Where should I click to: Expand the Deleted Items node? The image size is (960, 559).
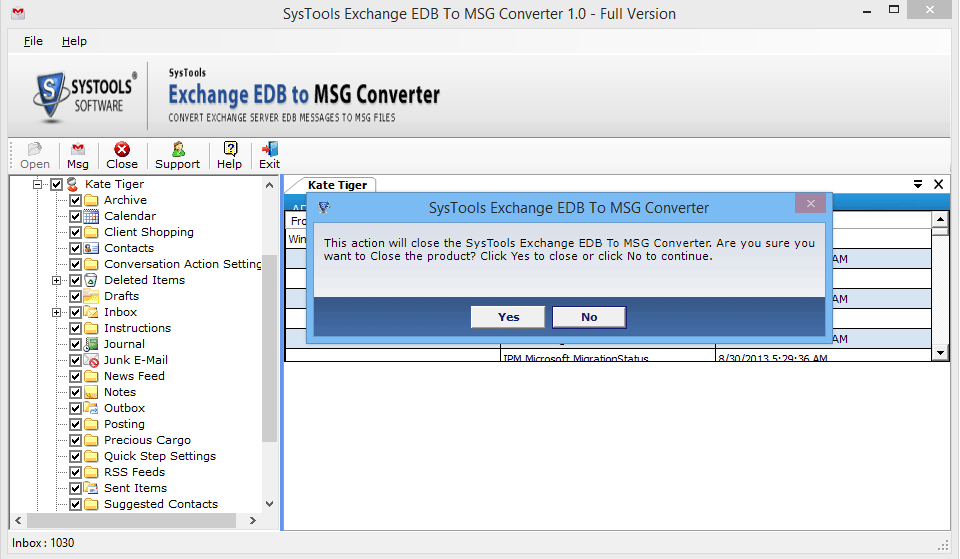56,280
